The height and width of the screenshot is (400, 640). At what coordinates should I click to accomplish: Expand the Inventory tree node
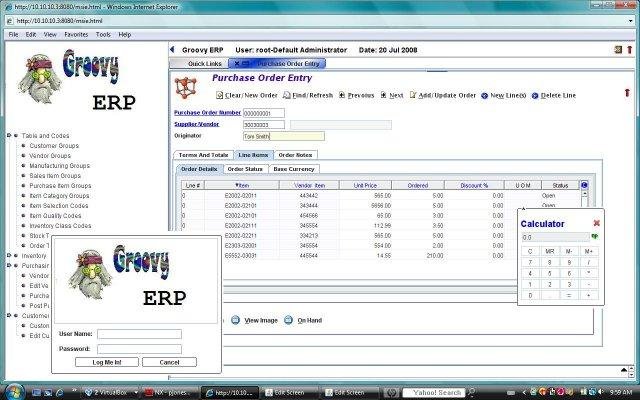9,255
